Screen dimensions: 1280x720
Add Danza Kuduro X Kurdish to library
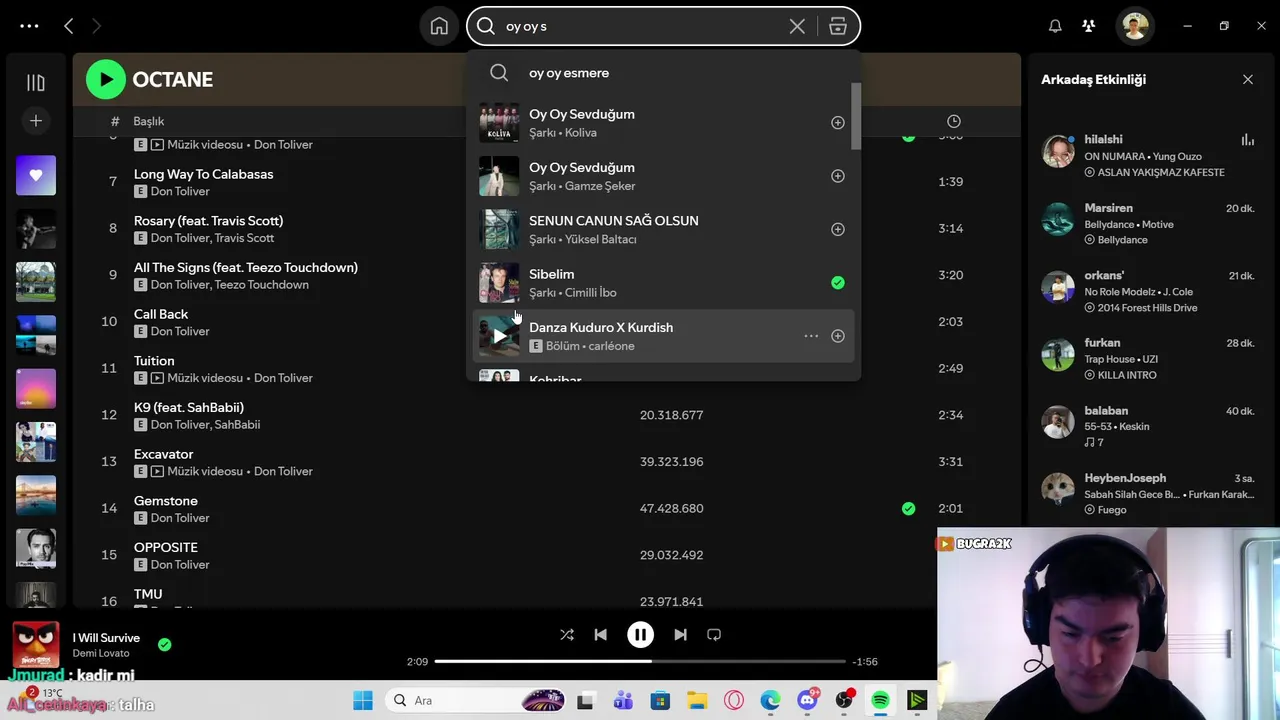838,336
